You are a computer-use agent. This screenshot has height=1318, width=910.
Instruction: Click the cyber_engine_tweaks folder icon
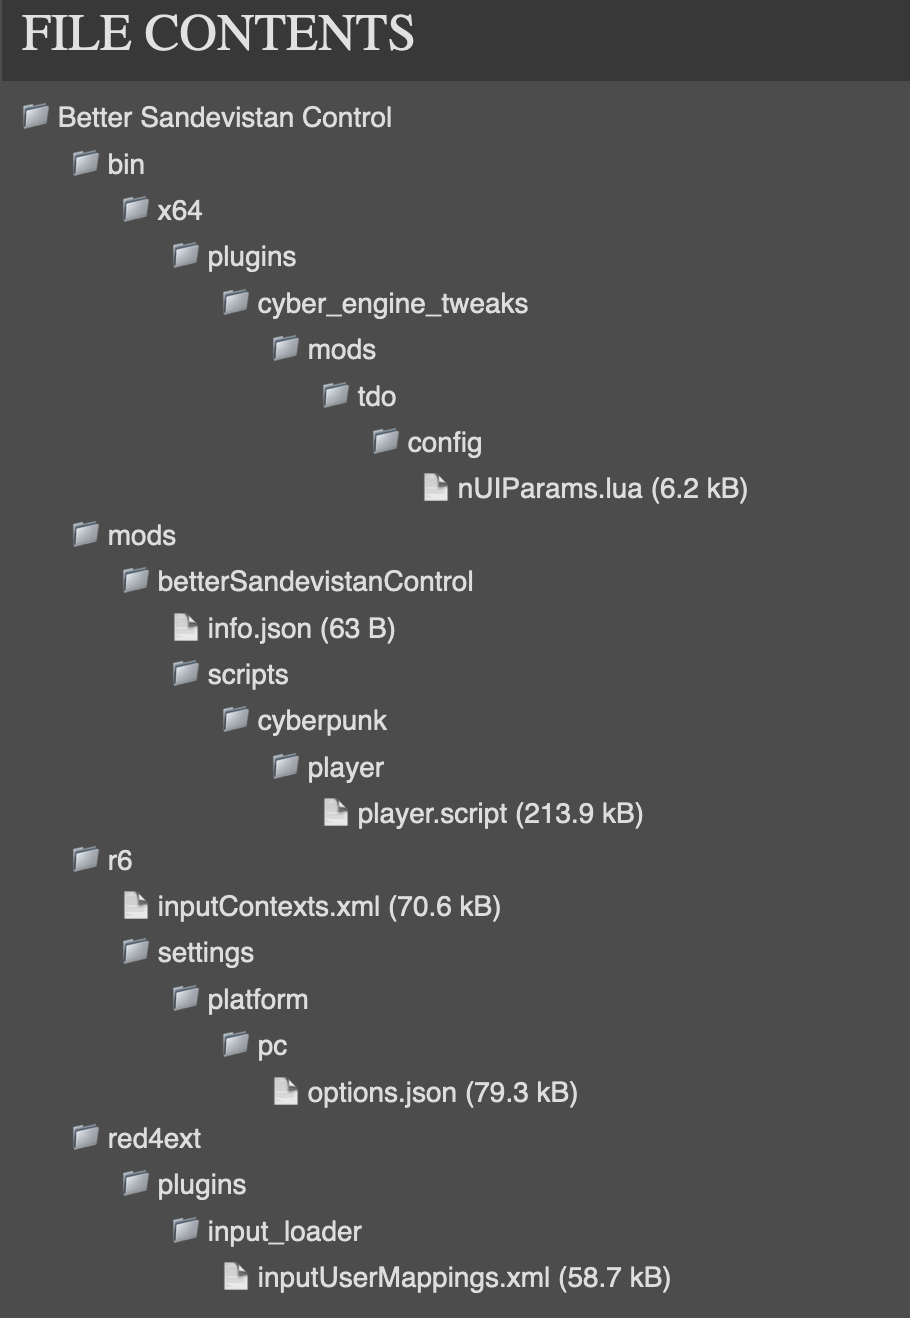[x=234, y=302]
